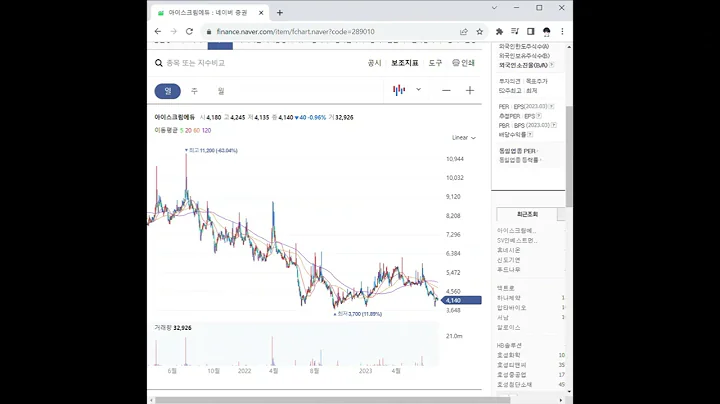720x404 pixels.
Task: Open 효성화학 stock link
Action: coord(508,355)
